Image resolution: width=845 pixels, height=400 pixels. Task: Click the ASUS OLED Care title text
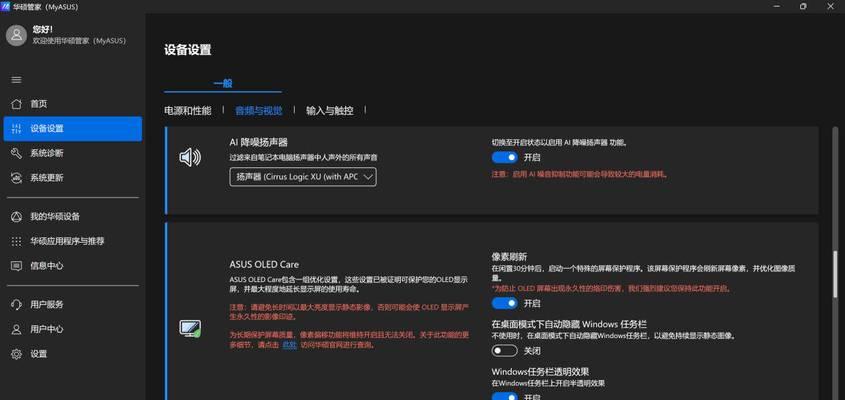coord(264,265)
